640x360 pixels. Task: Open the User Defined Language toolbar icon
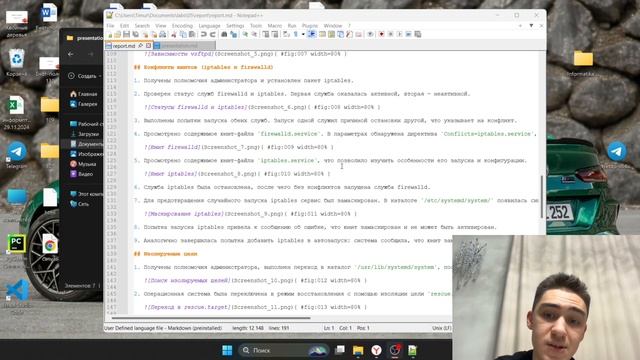(x=322, y=34)
